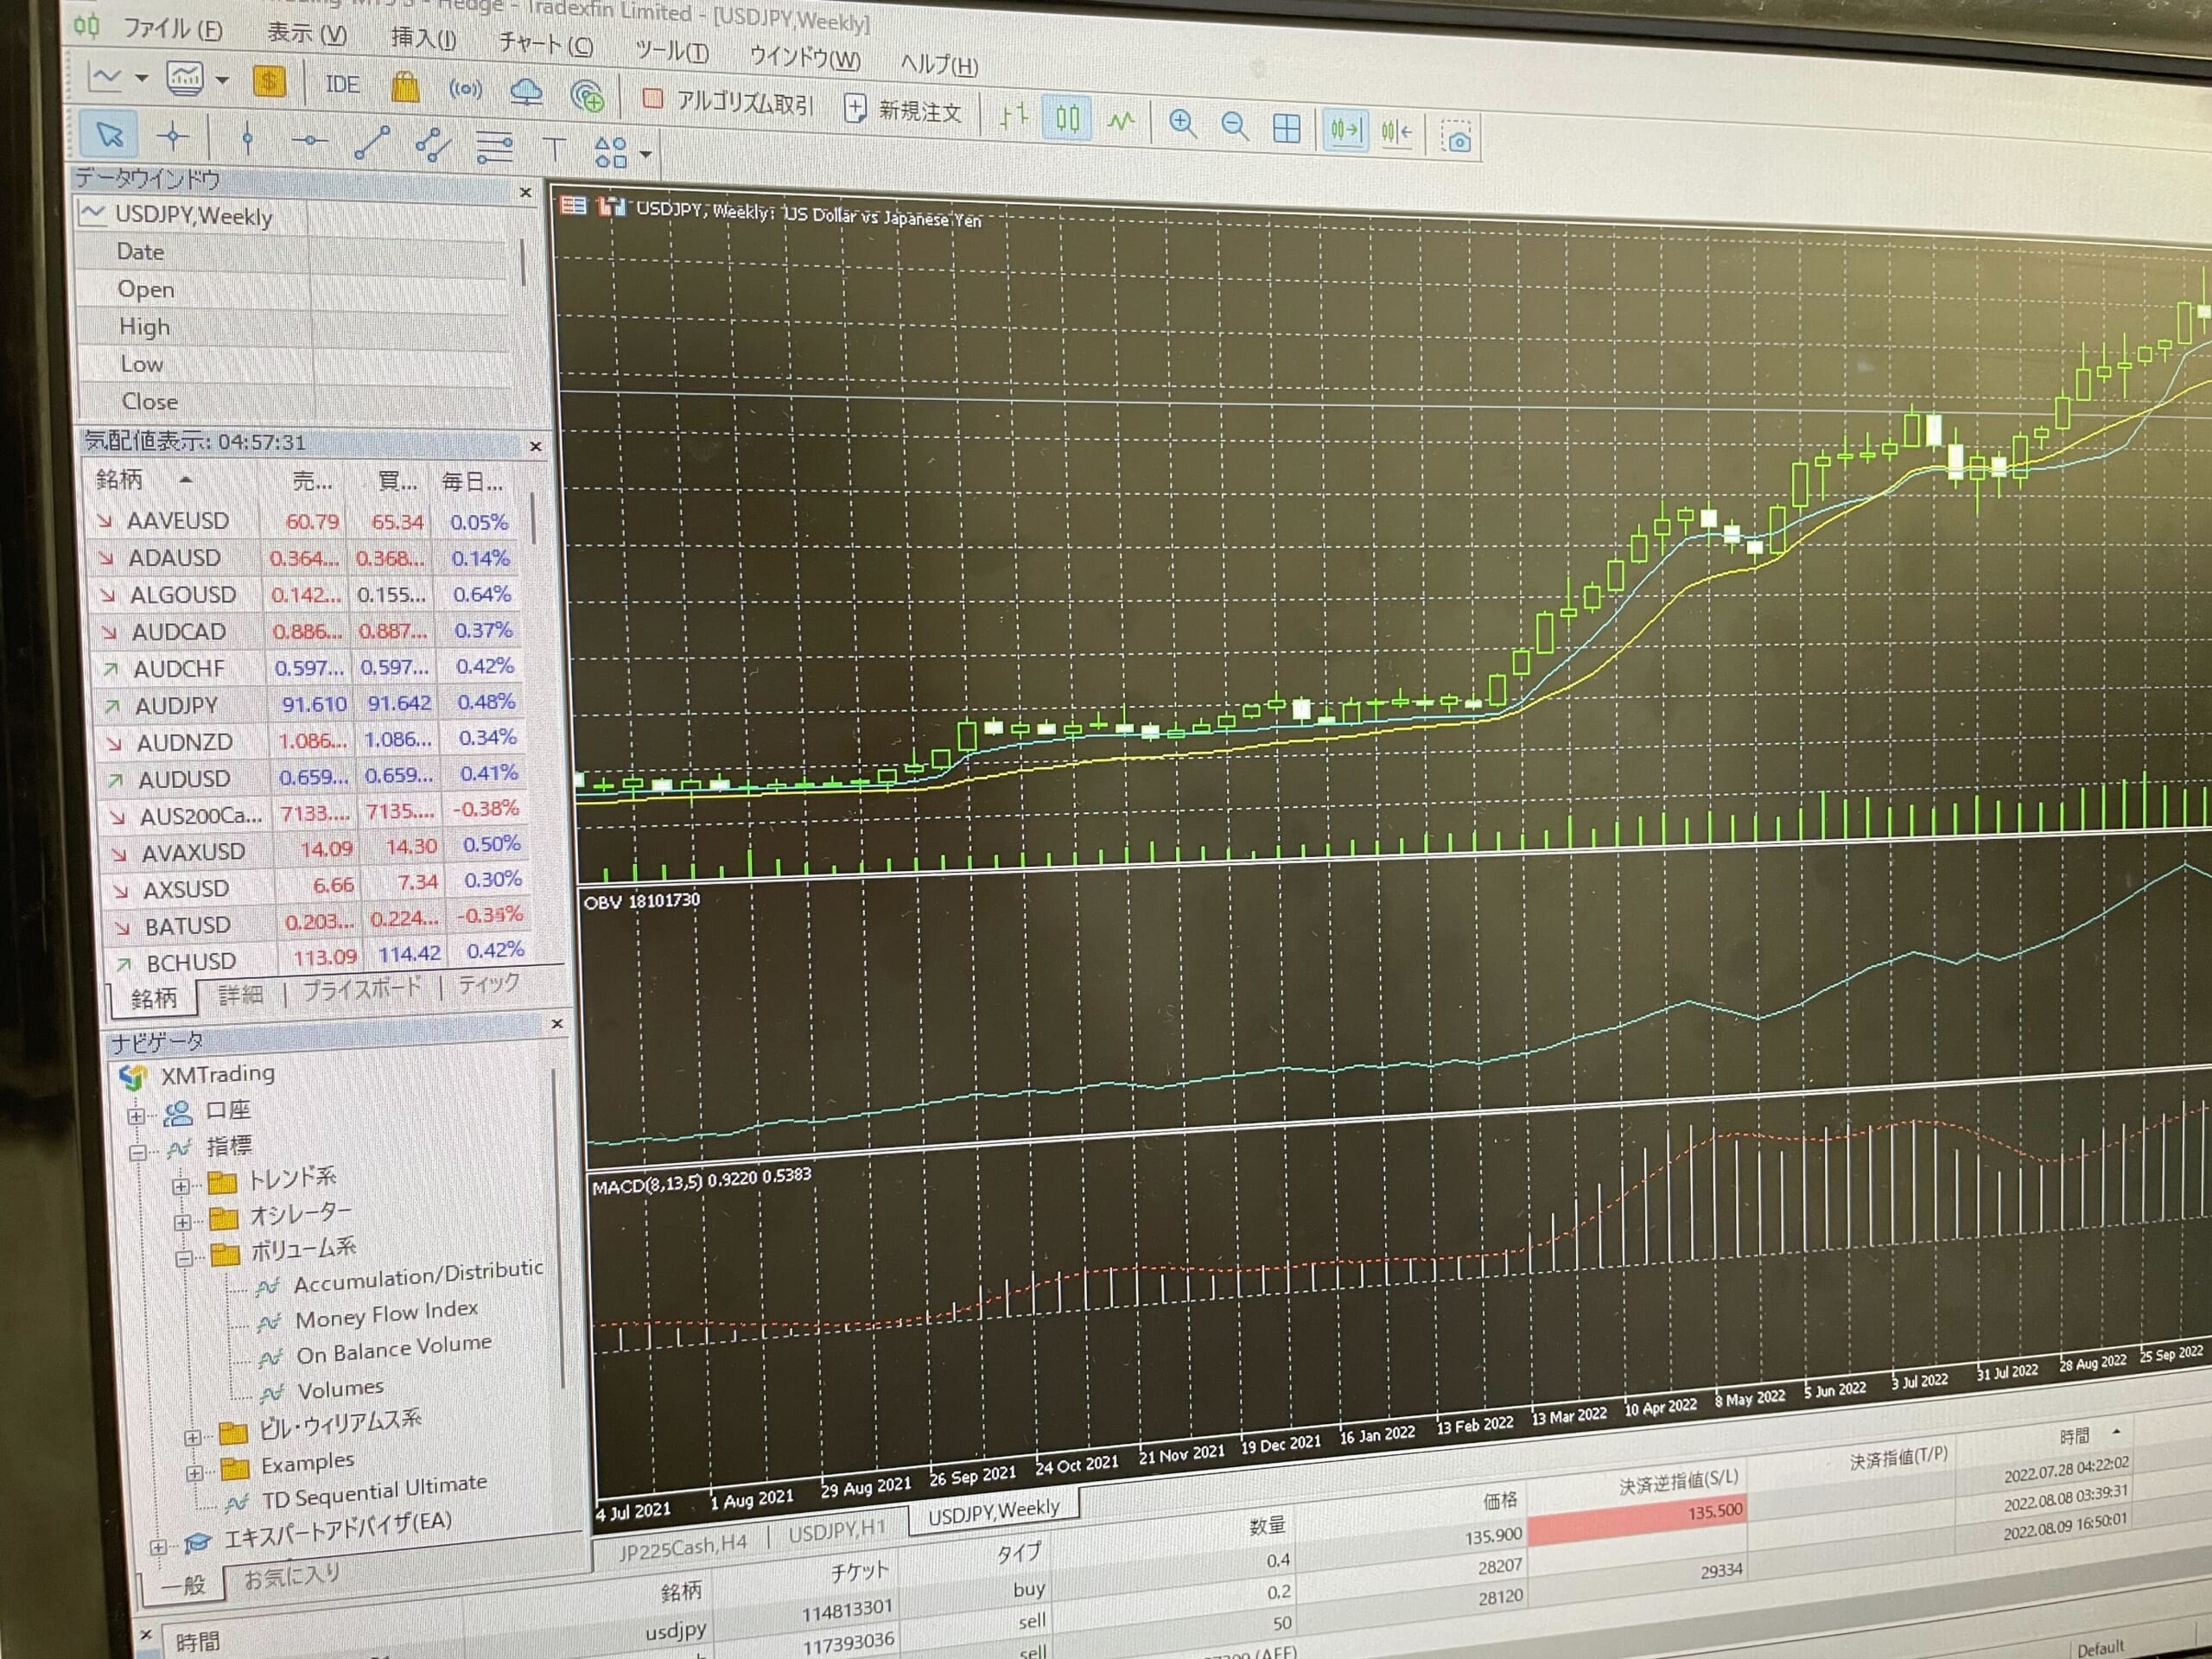Select the AUDJPY symbol row
Viewport: 2212px width, 1659px height.
[177, 705]
